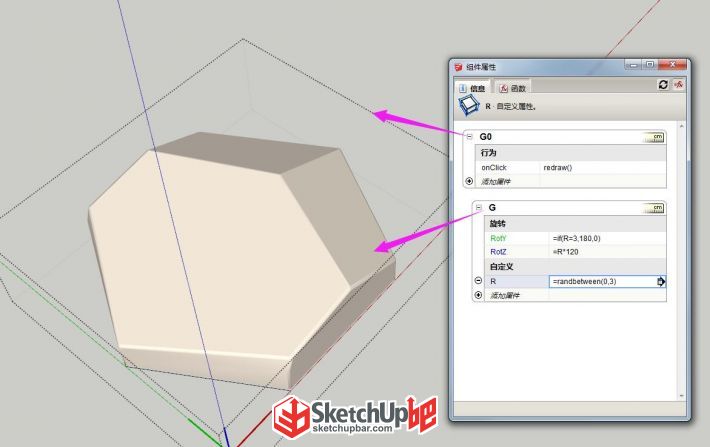Select the onClick attribute name
The image size is (710, 447).
[x=494, y=168]
